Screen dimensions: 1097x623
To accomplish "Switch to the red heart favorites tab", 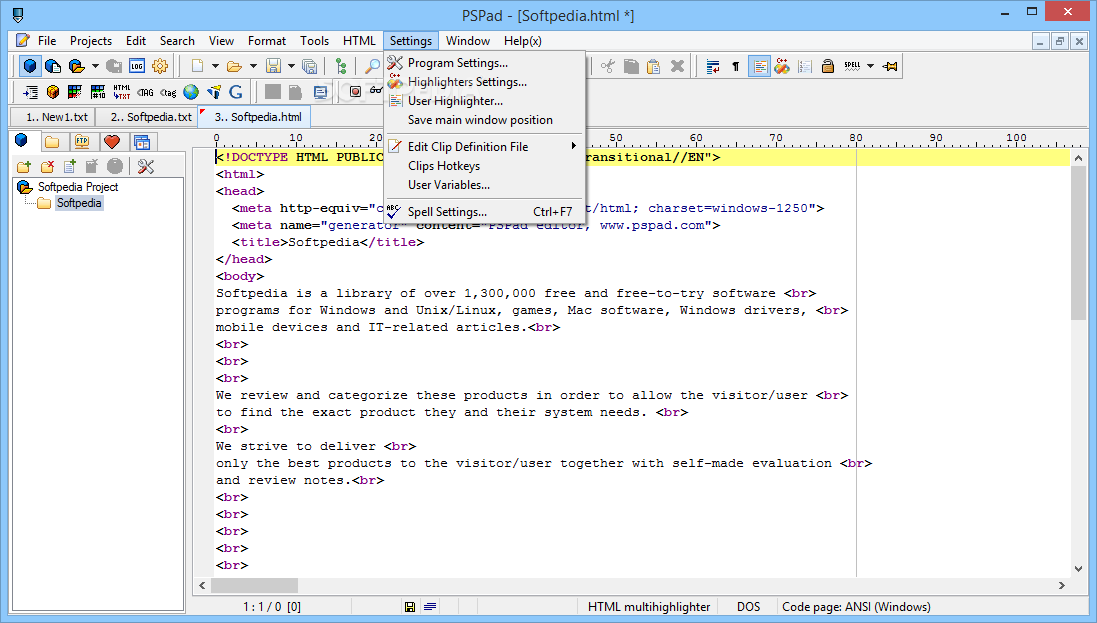I will (112, 142).
